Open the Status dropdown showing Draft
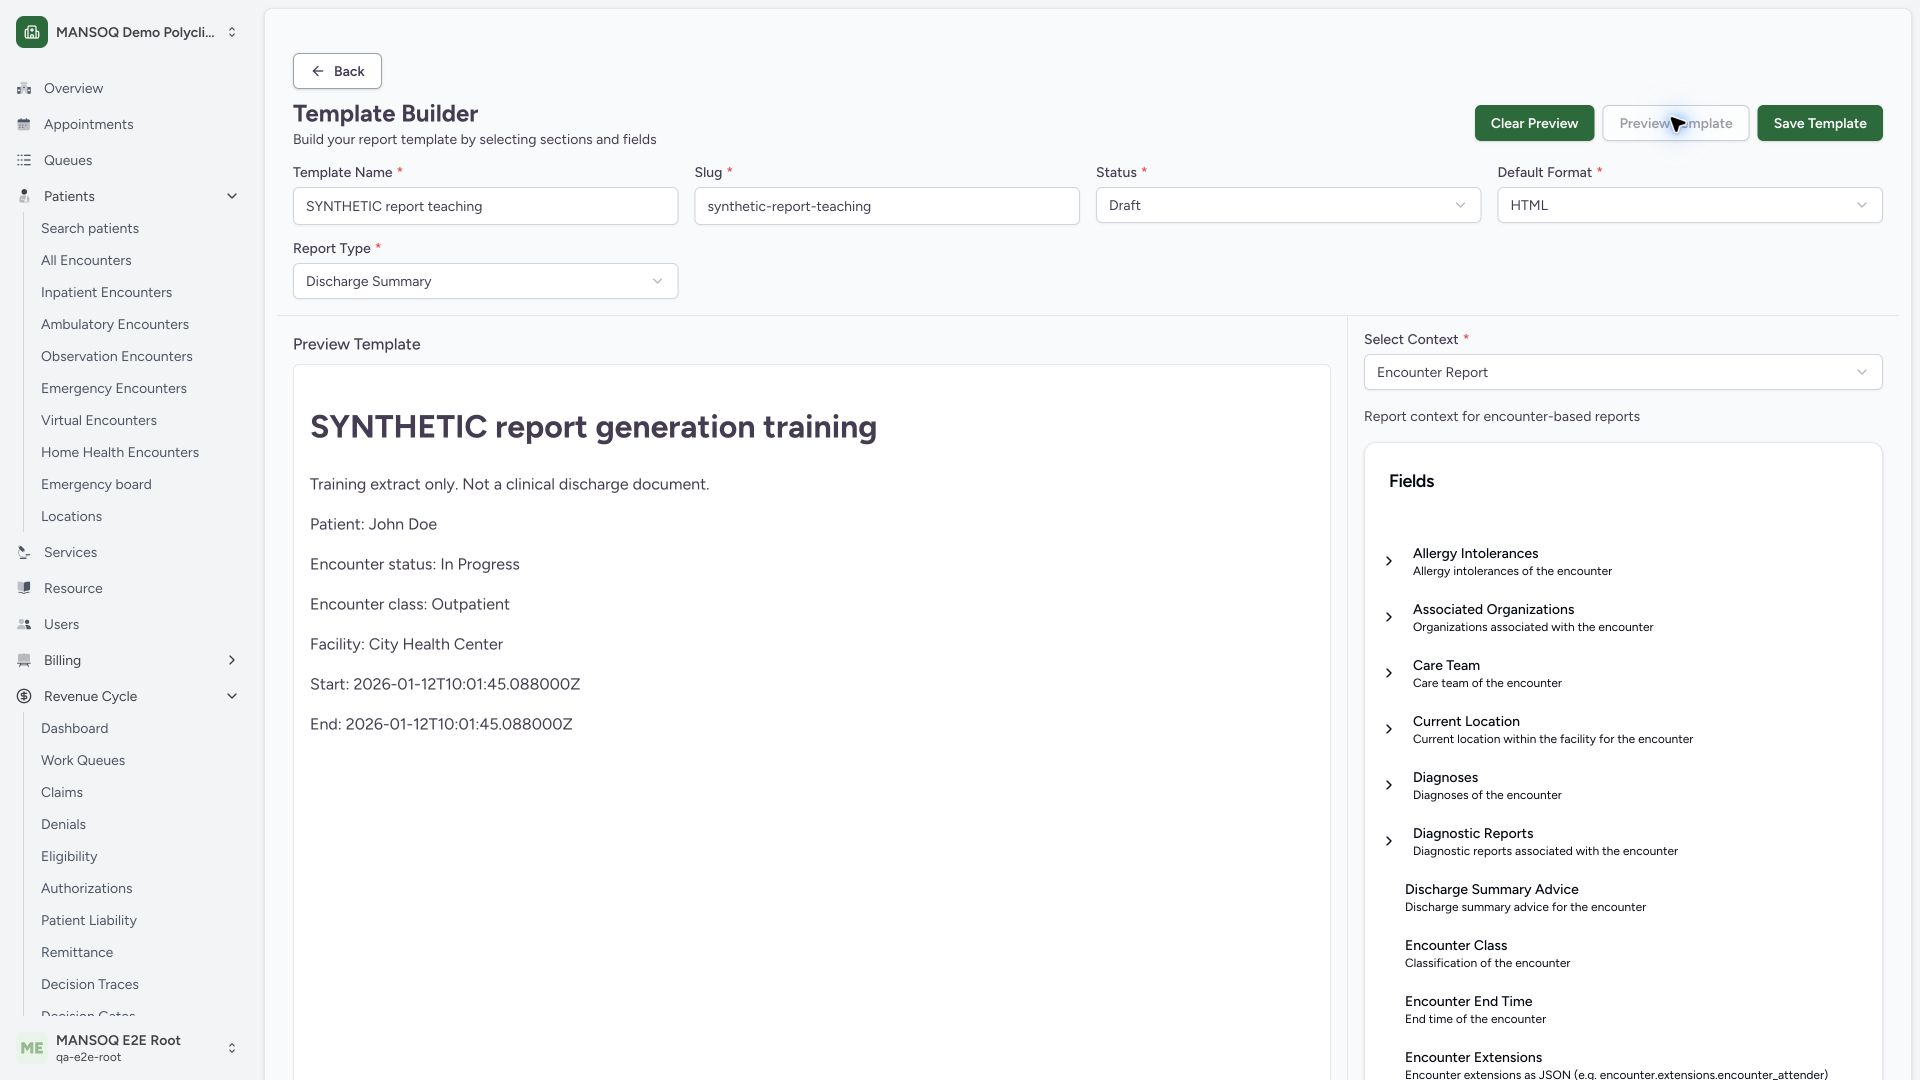The width and height of the screenshot is (1920, 1080). pos(1288,205)
